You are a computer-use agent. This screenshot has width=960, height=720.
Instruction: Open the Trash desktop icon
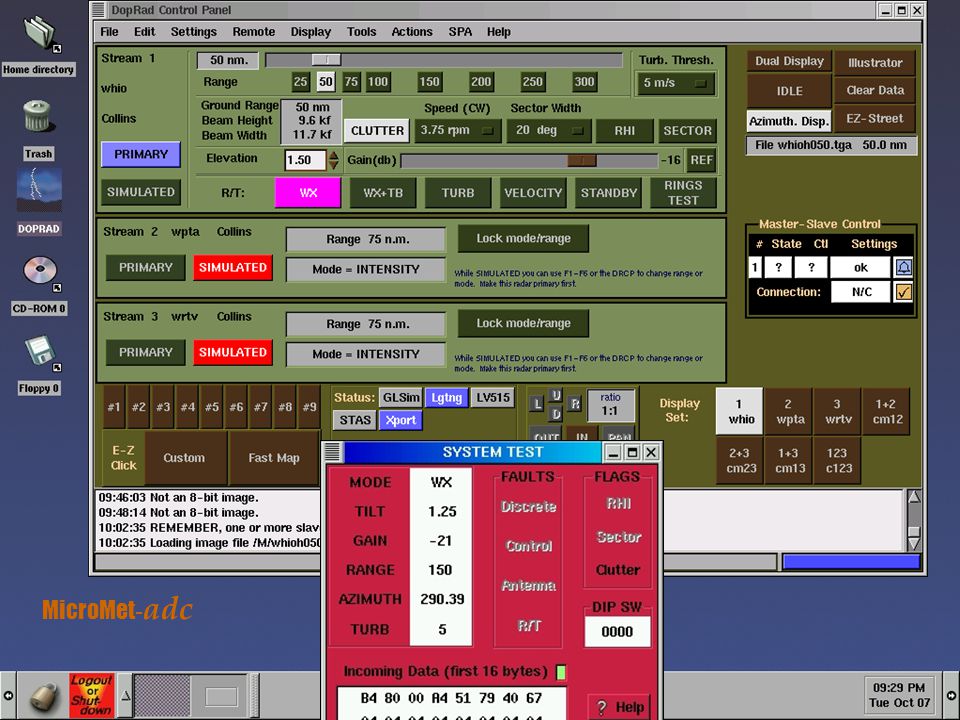click(x=37, y=116)
